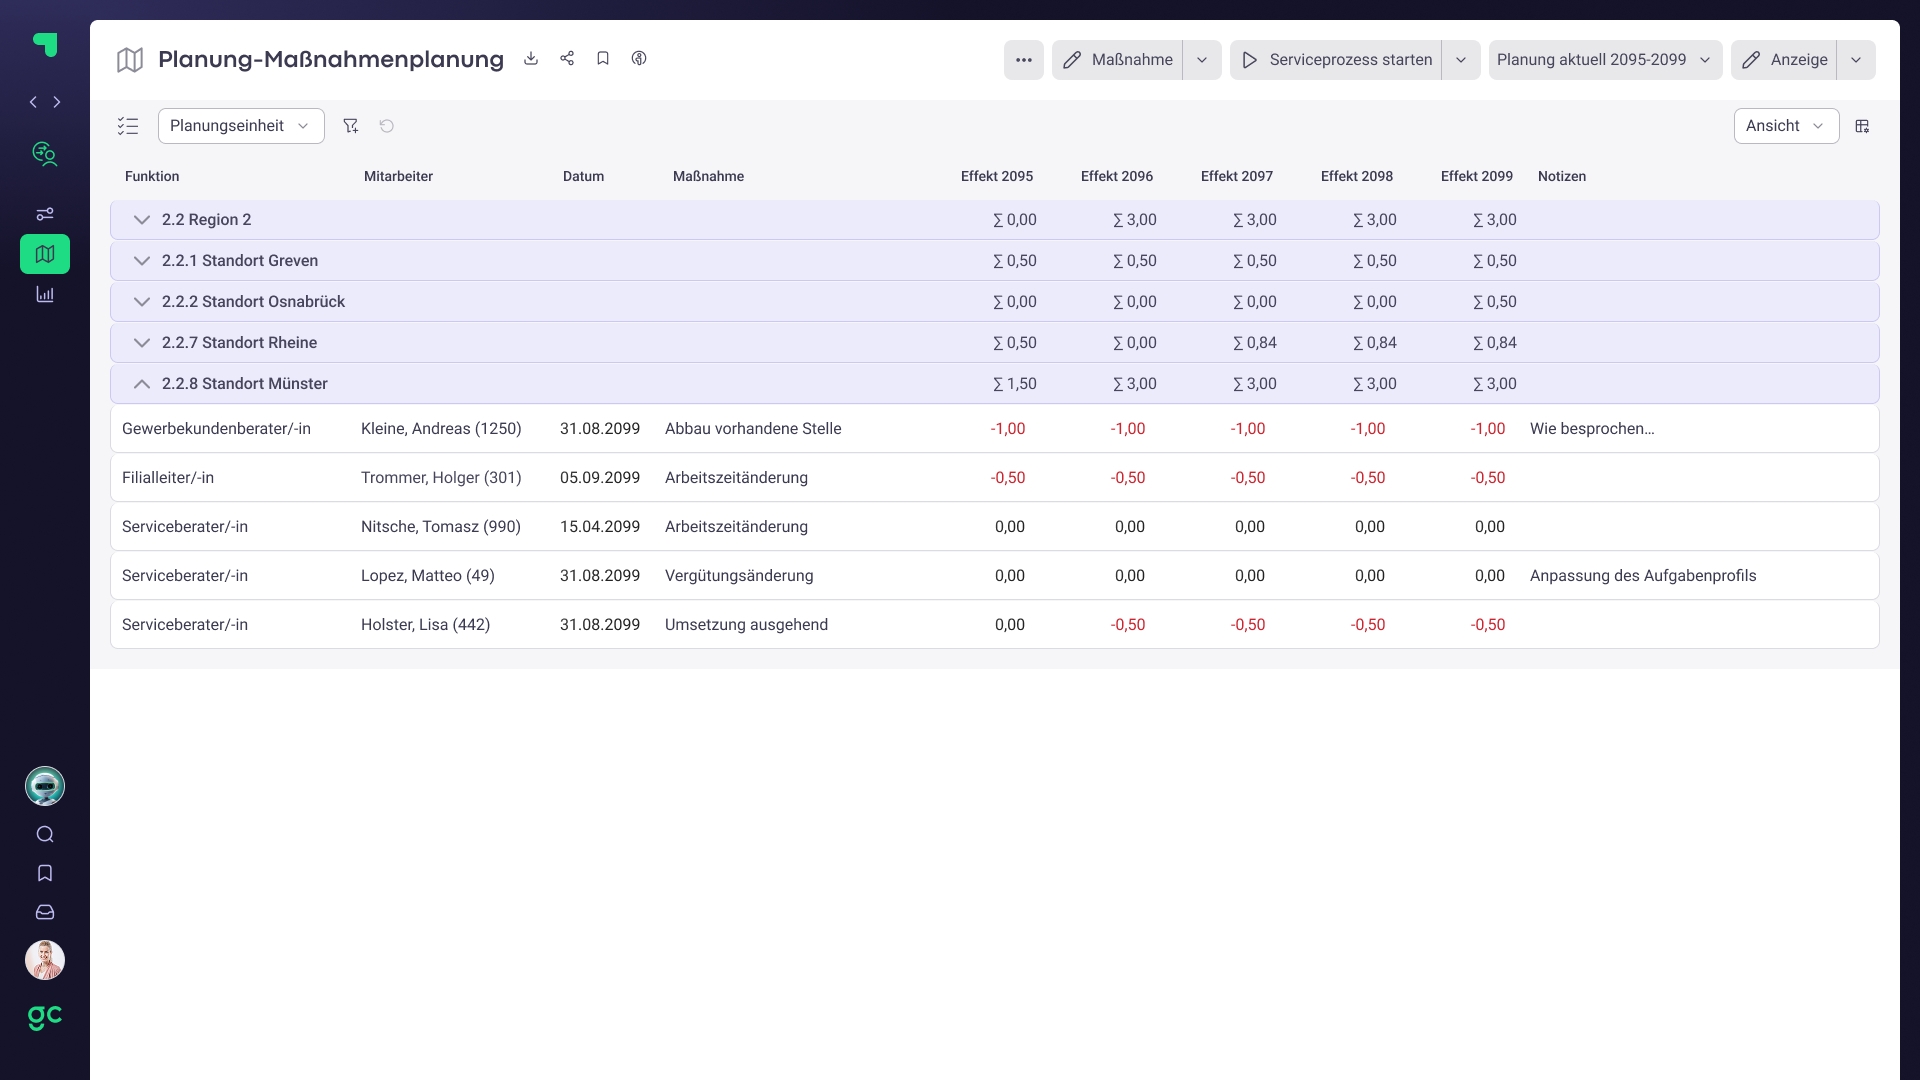
Task: Click the download icon next to the title
Action: tap(531, 59)
